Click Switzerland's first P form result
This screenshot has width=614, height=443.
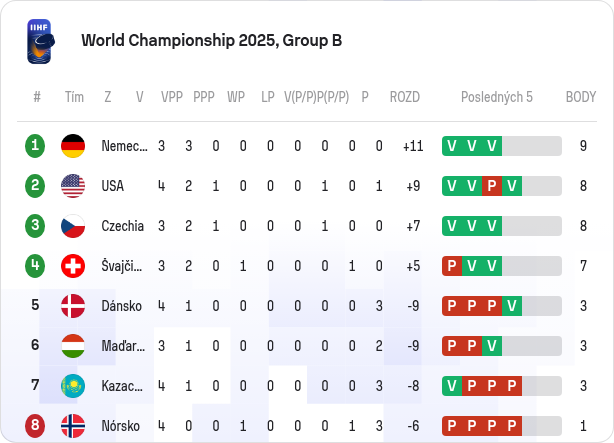click(x=452, y=266)
